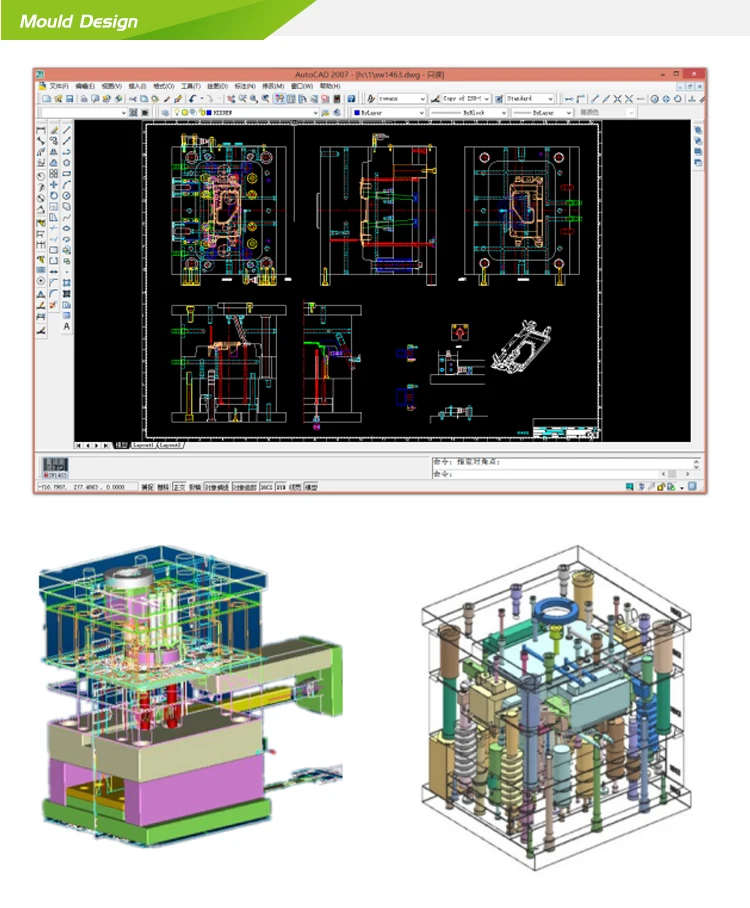Toggle object snap tracking (对象追踪) status button

click(x=245, y=487)
